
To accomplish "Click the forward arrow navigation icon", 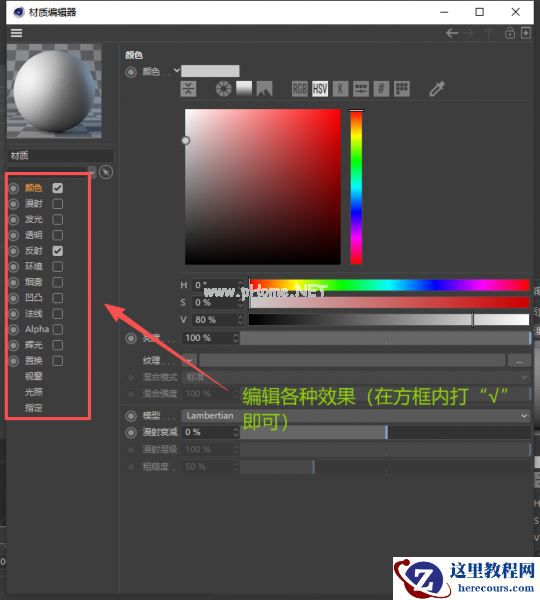I will tap(468, 34).
